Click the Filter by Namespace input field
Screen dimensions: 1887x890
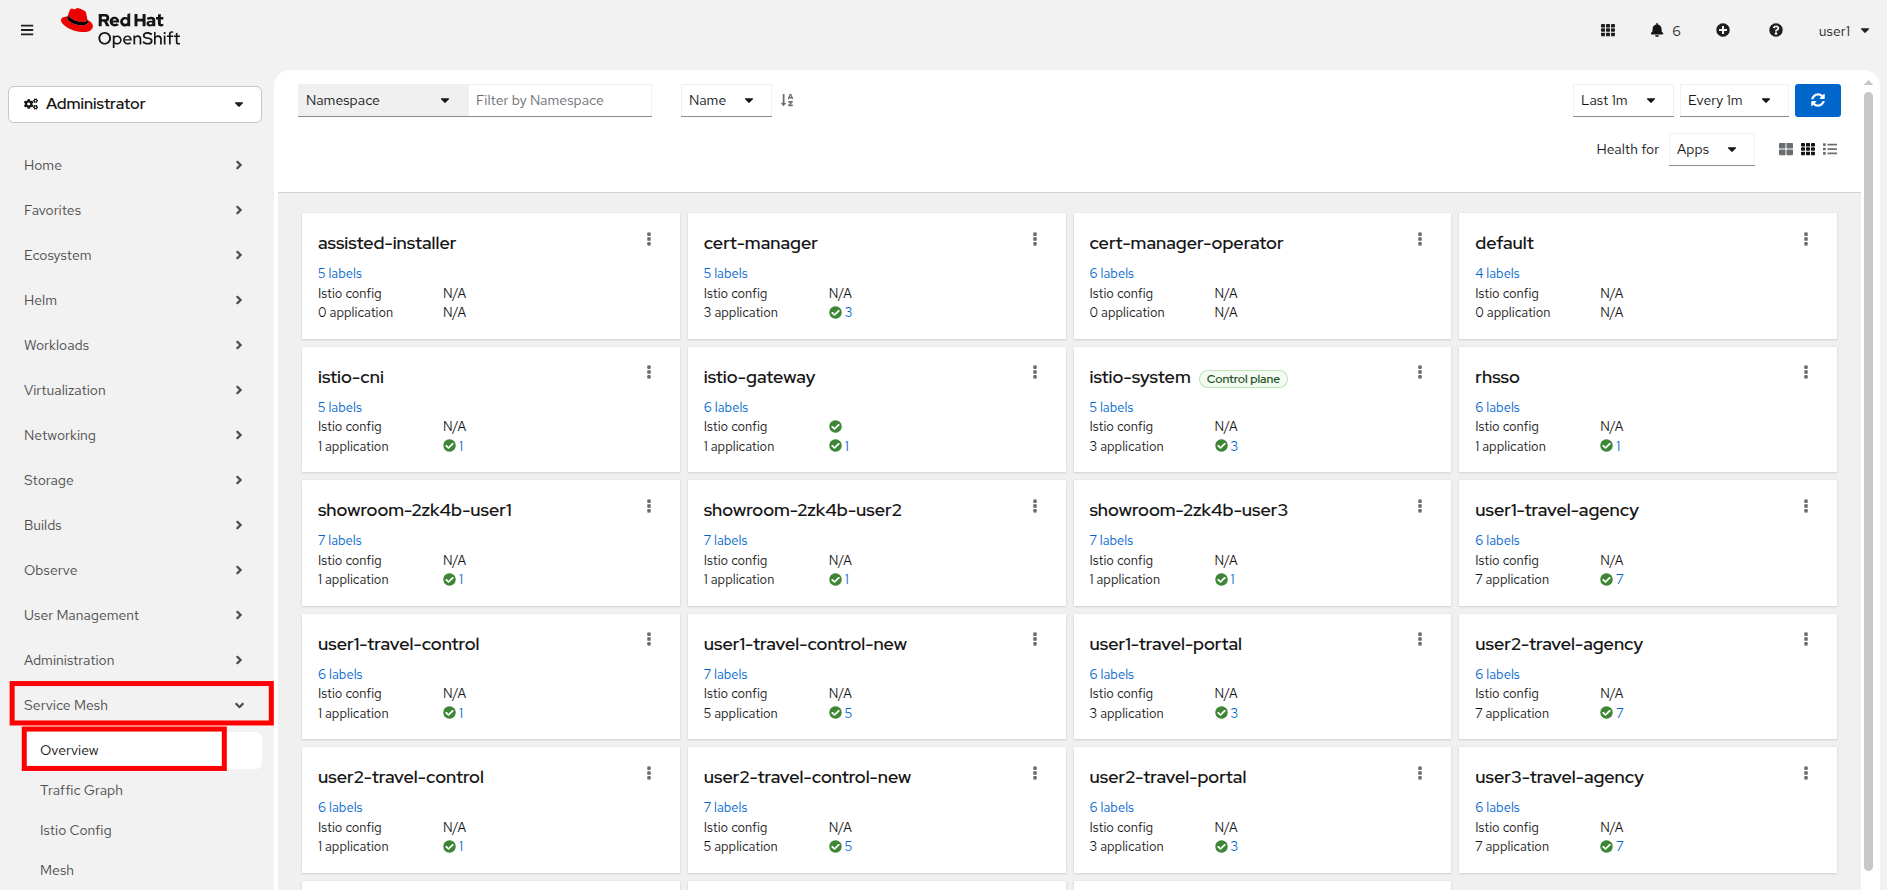(x=560, y=100)
